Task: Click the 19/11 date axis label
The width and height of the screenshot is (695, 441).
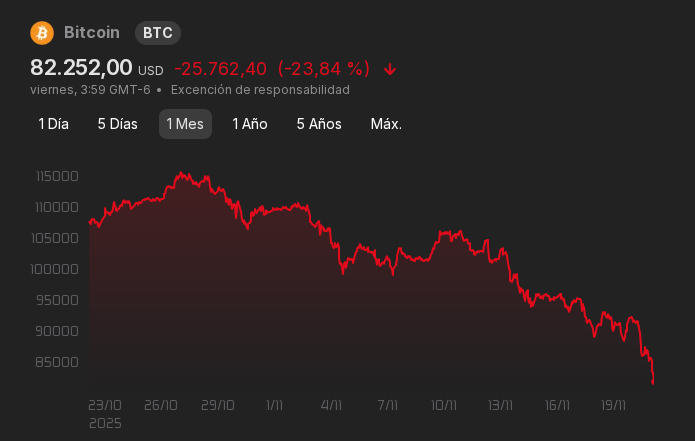Action: click(x=614, y=406)
